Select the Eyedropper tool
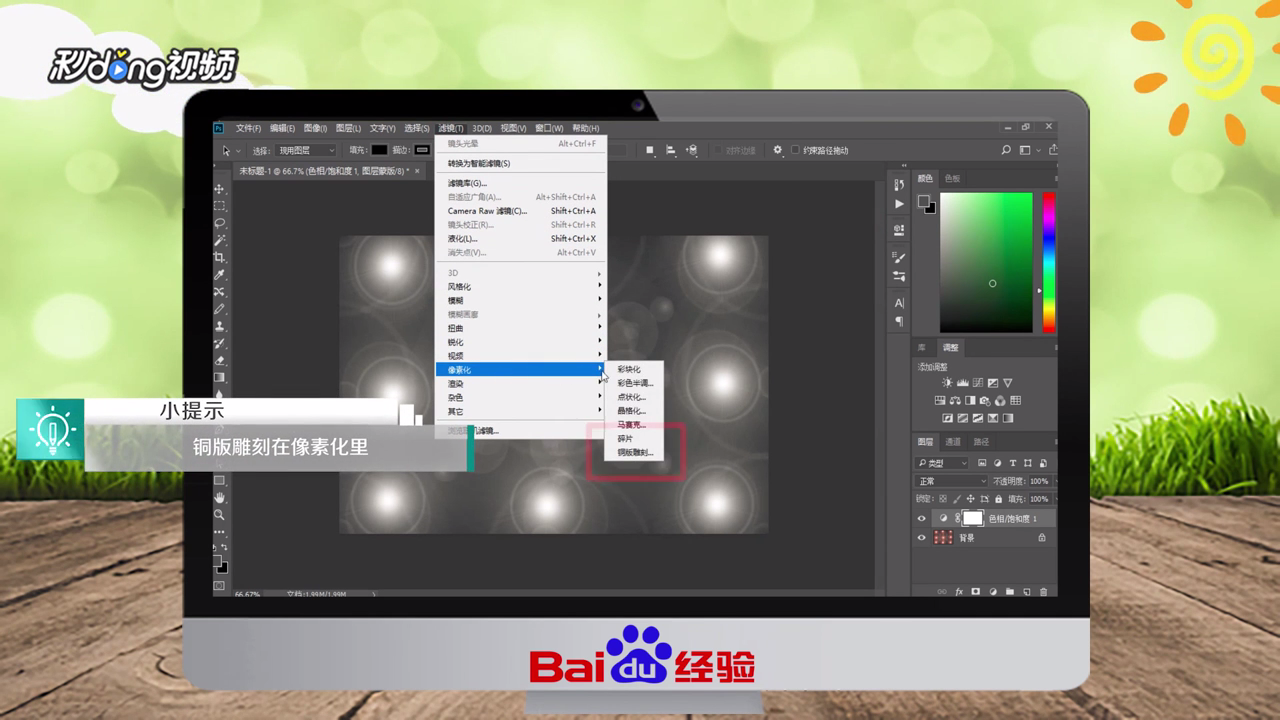 (x=220, y=275)
